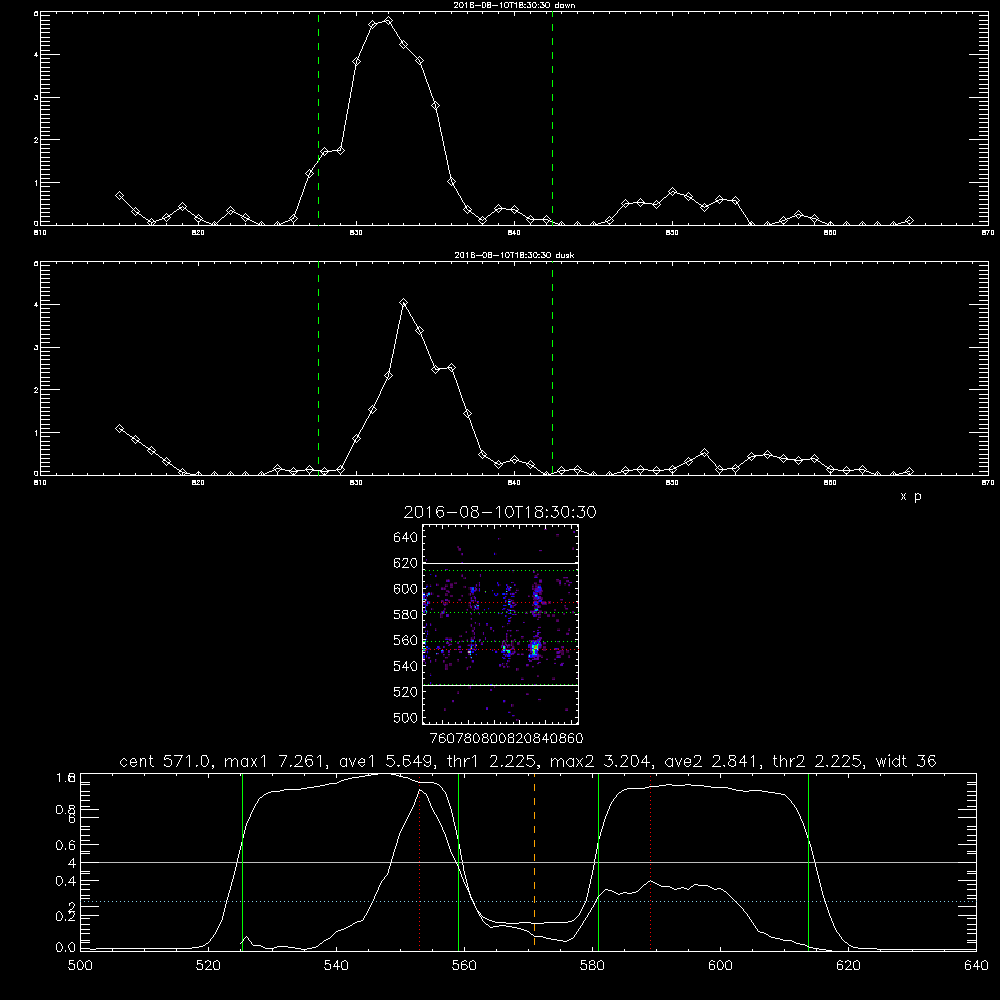Click the 'x p' axis label
Image resolution: width=1000 pixels, height=1000 pixels.
(x=911, y=496)
